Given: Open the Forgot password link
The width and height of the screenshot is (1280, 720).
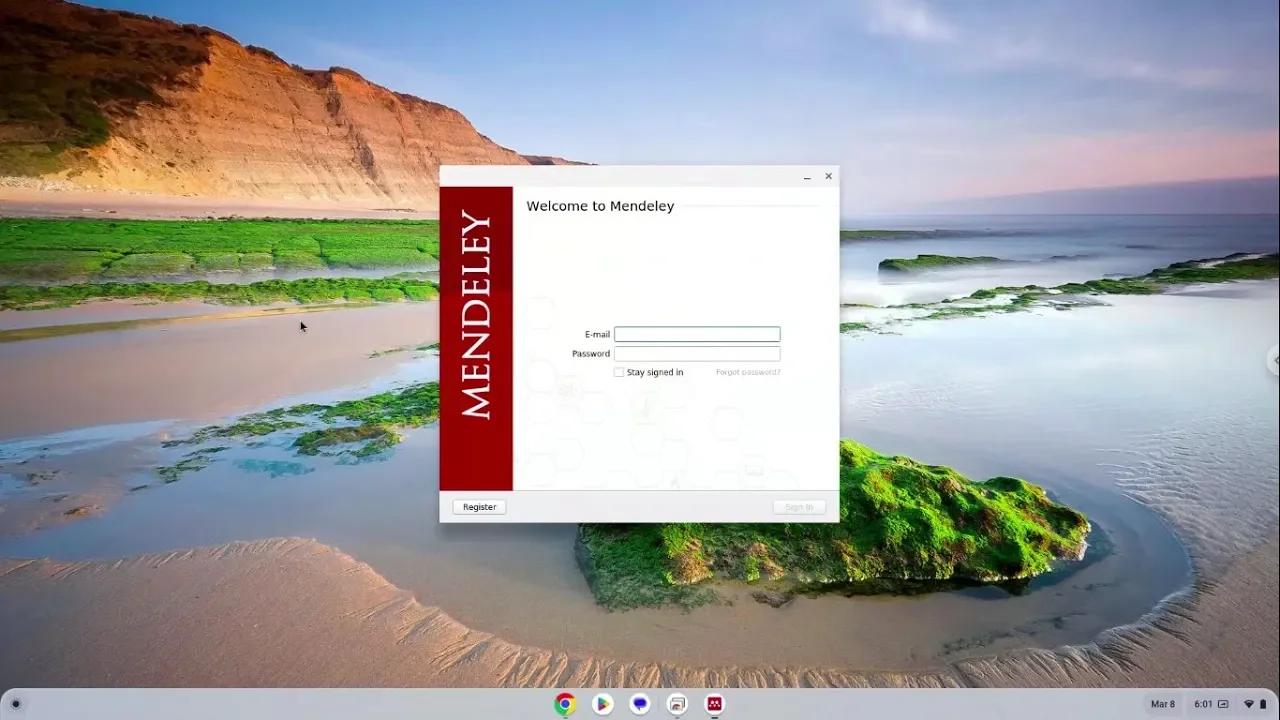Looking at the screenshot, I should 746,371.
